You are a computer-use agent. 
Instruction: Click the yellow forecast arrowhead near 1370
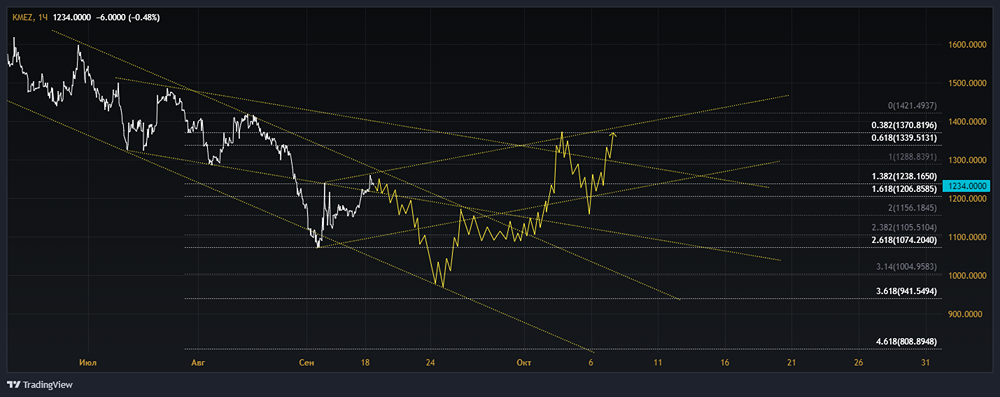(613, 134)
